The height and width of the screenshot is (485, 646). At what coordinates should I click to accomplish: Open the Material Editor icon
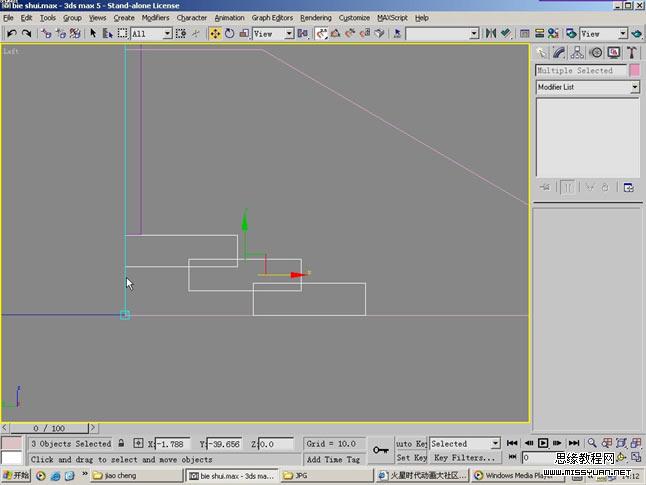coord(553,33)
